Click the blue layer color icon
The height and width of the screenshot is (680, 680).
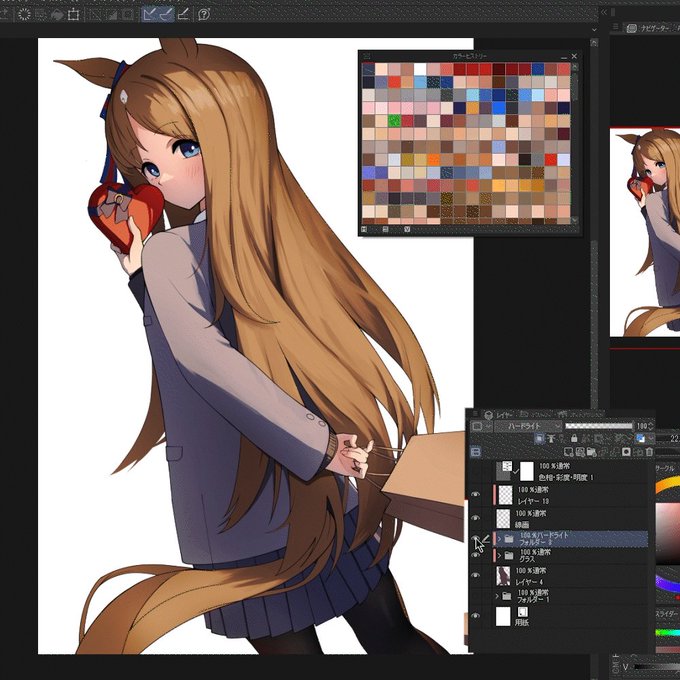click(641, 438)
